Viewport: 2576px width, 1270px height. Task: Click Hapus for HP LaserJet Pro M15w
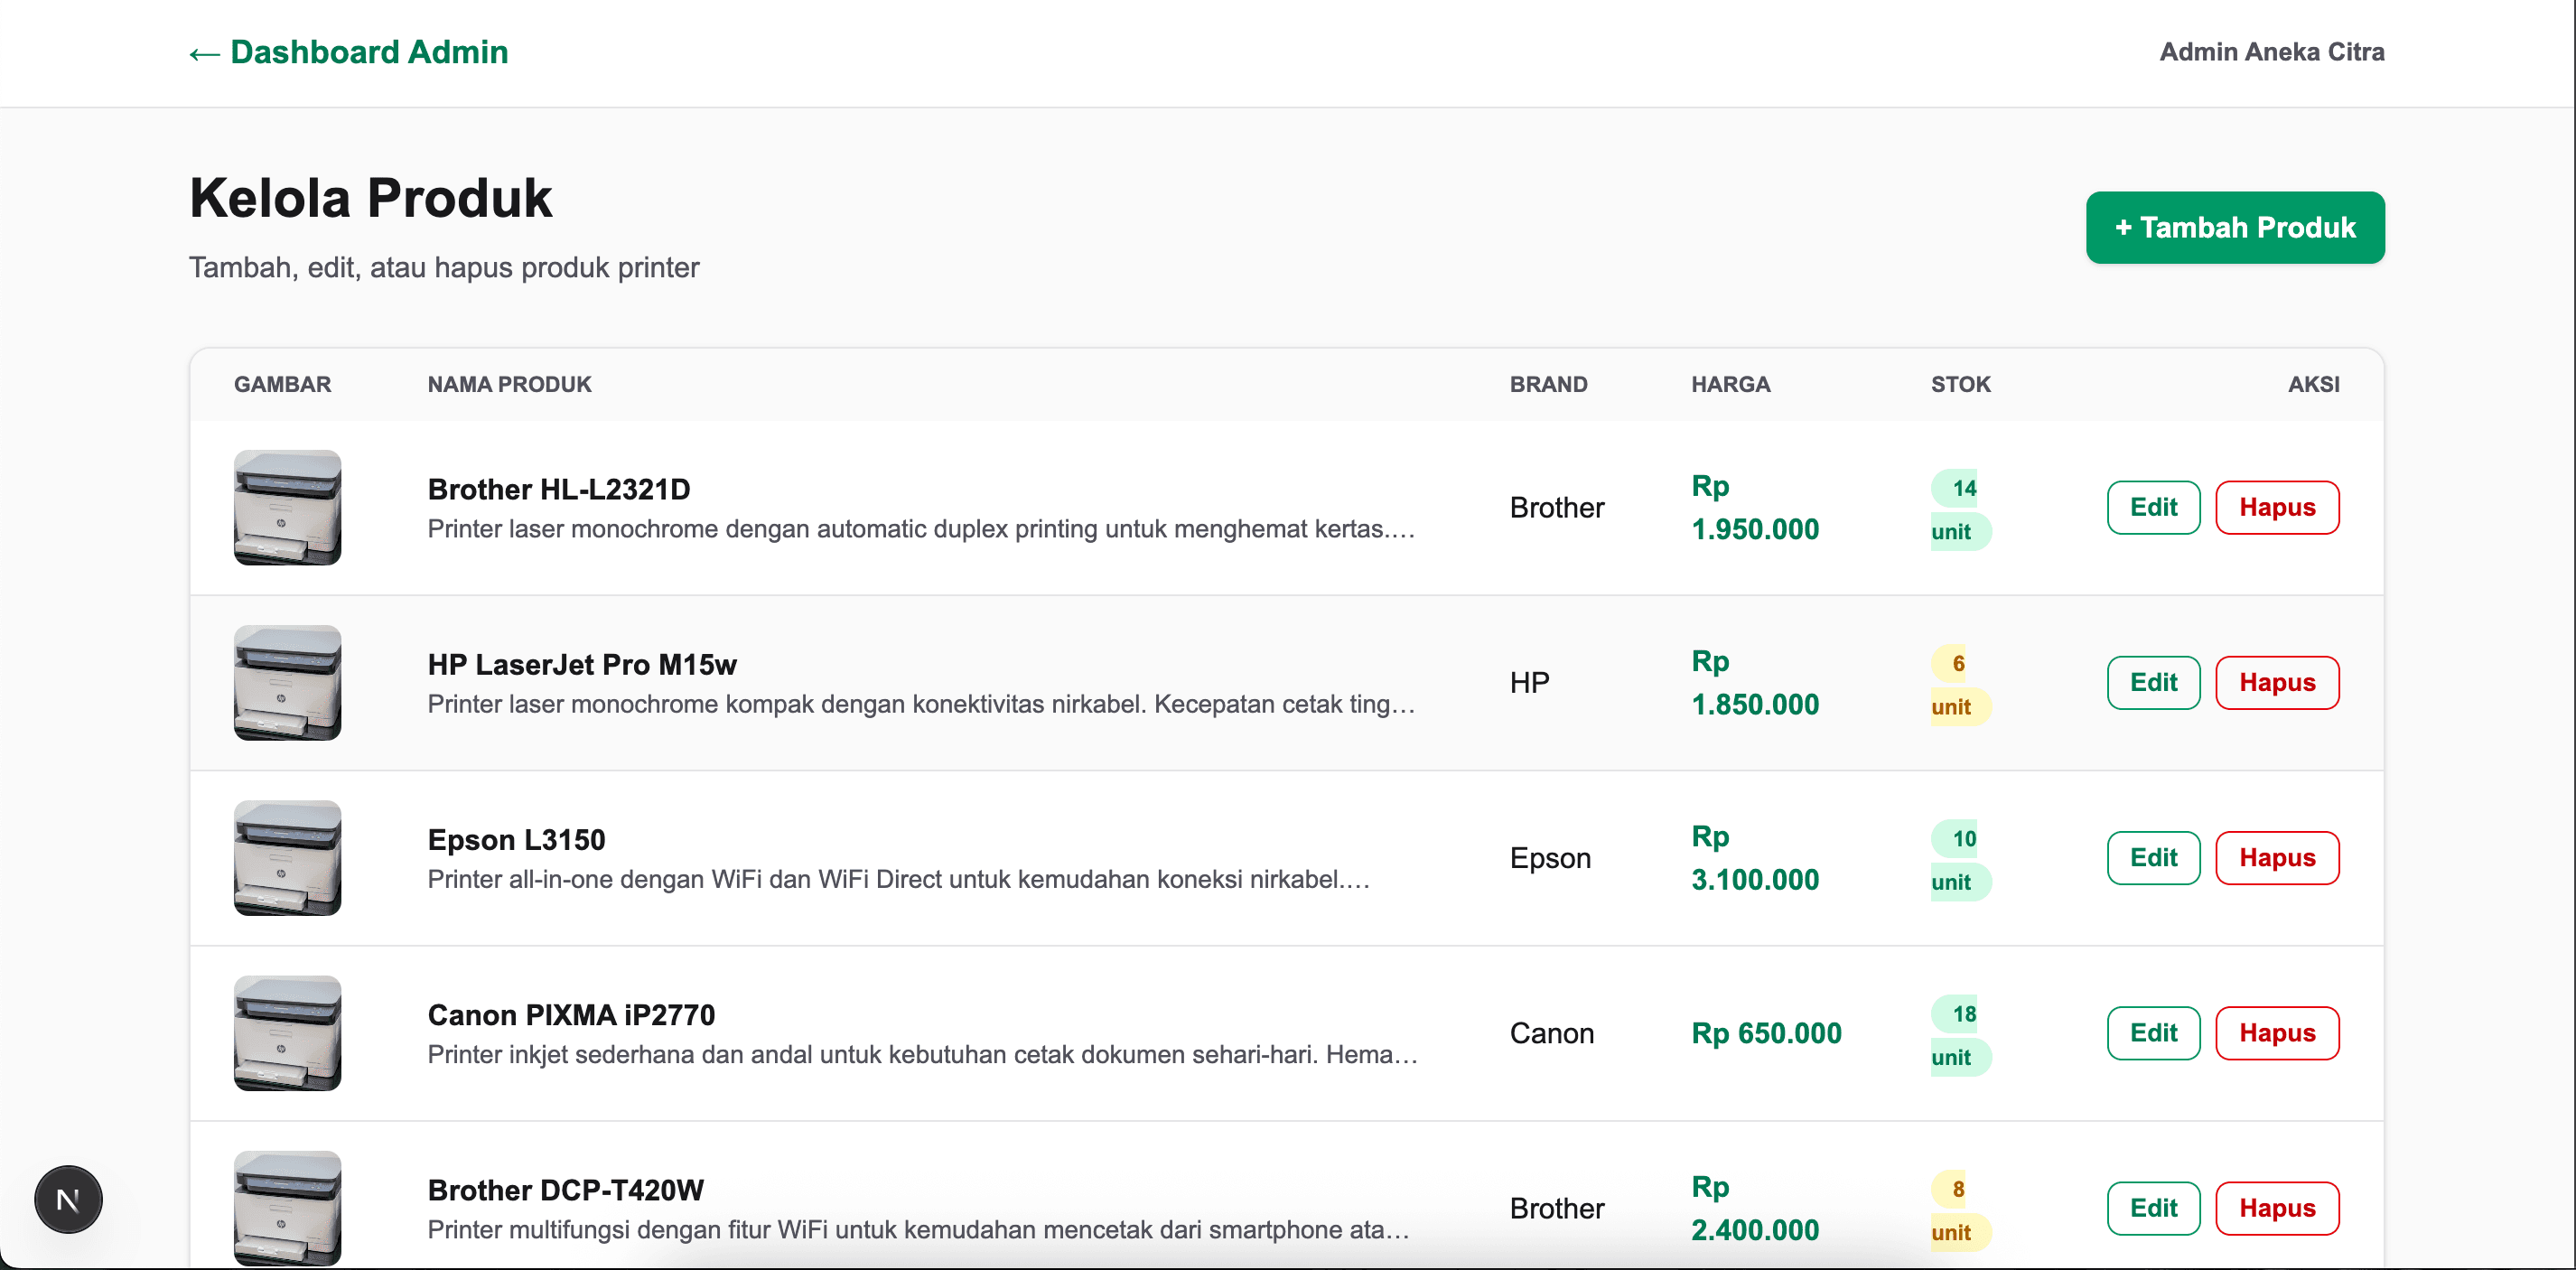[x=2277, y=682]
